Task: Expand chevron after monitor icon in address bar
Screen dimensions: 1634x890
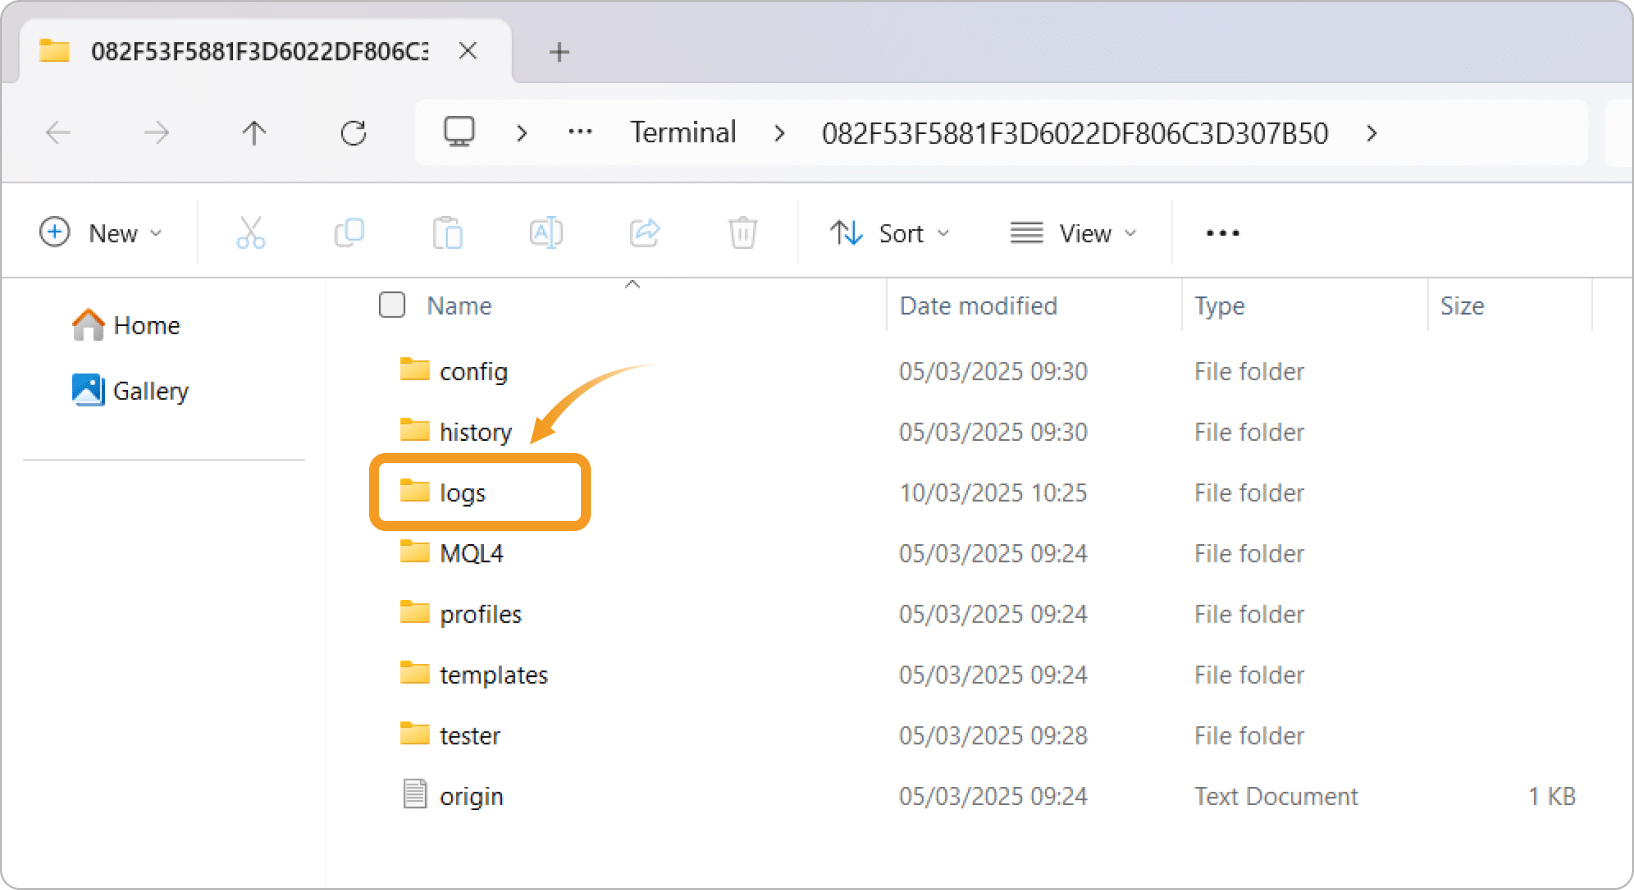Action: tap(521, 132)
